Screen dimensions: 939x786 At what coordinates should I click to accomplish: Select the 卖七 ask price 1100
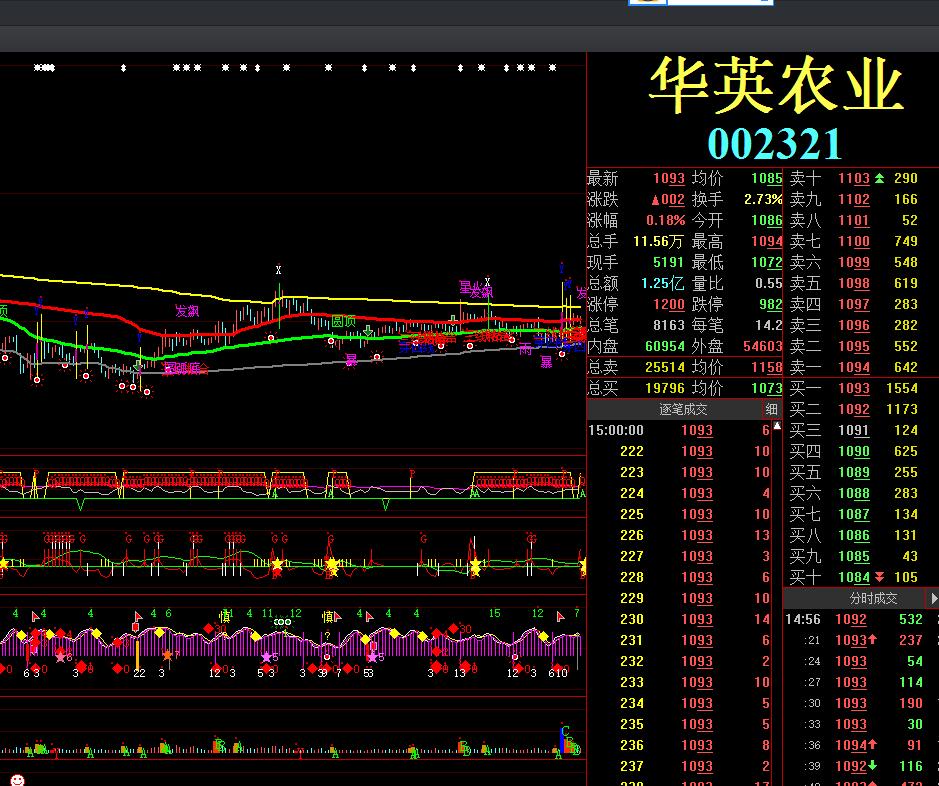point(853,241)
